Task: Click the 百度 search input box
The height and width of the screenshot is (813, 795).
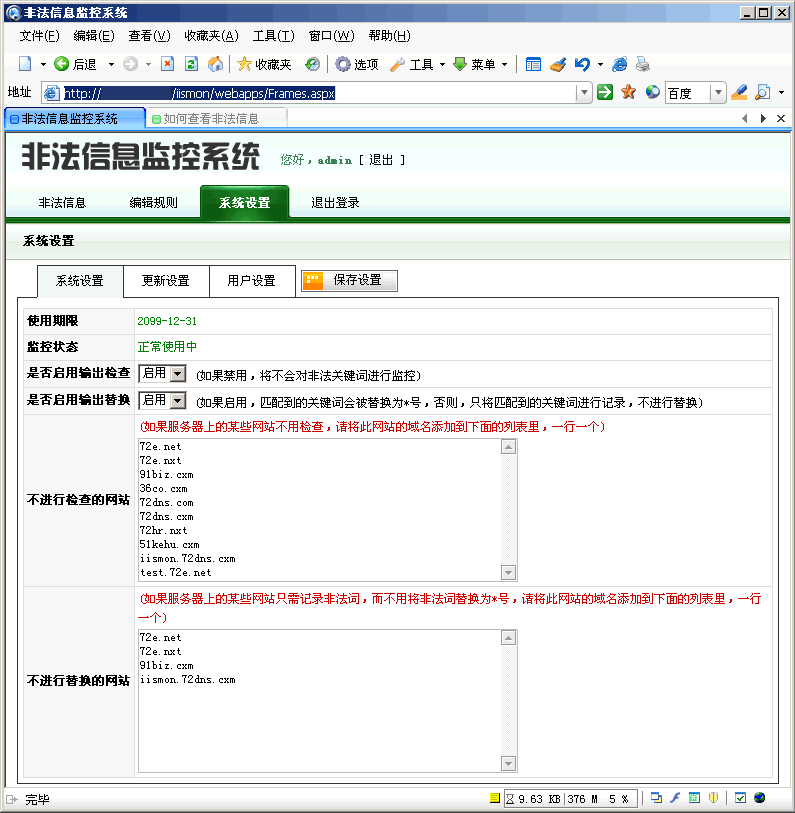Action: click(688, 93)
